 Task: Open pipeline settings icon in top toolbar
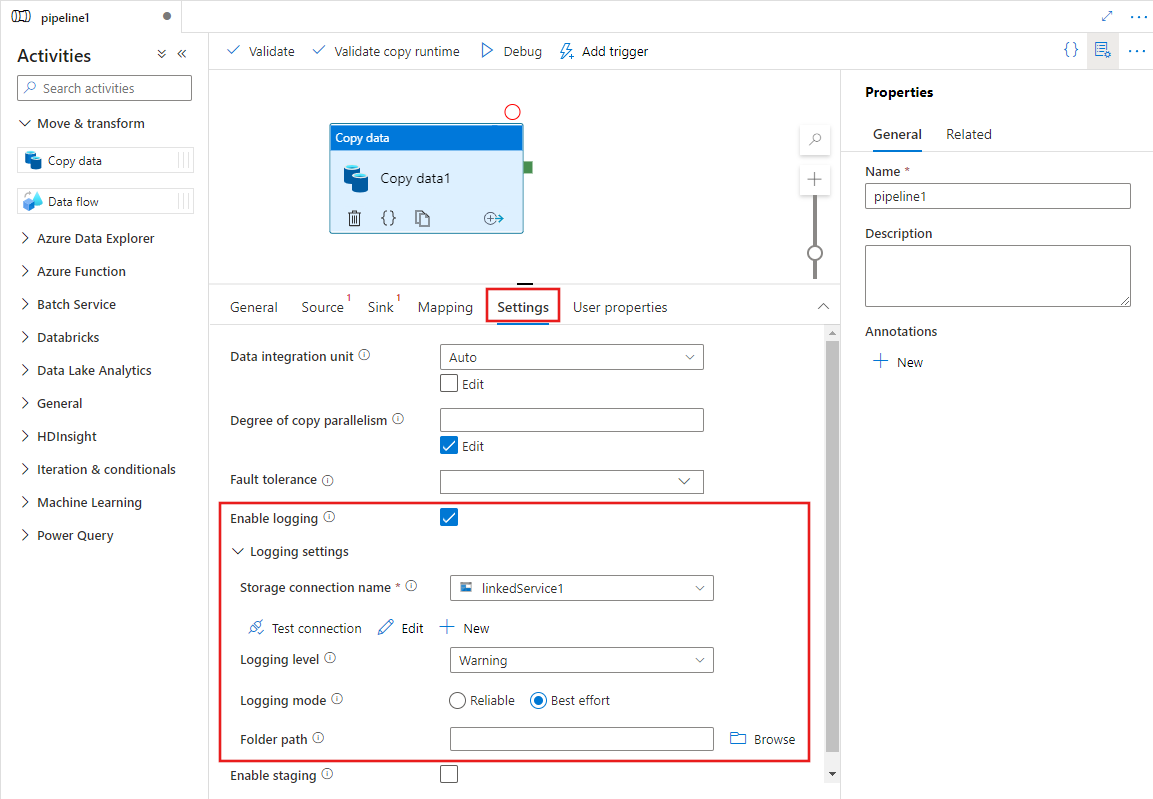[1102, 50]
